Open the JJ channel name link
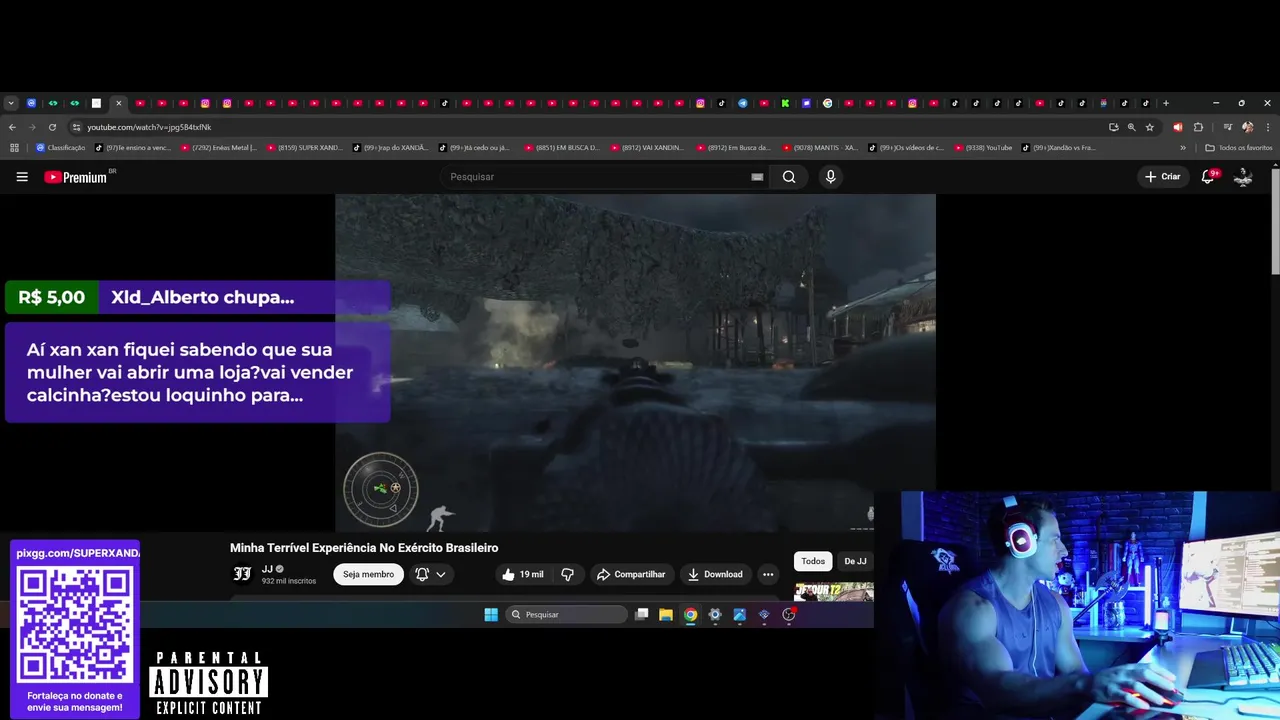The image size is (1280, 720). click(267, 569)
